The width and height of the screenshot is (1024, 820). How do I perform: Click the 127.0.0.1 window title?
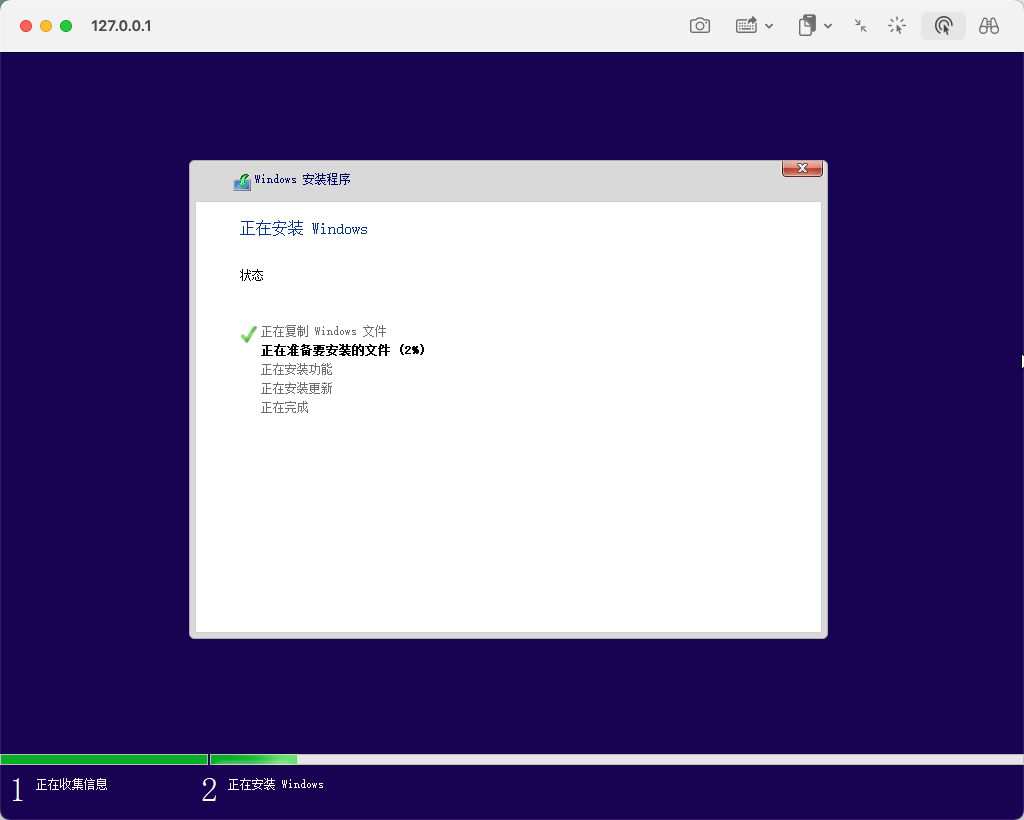[x=121, y=26]
